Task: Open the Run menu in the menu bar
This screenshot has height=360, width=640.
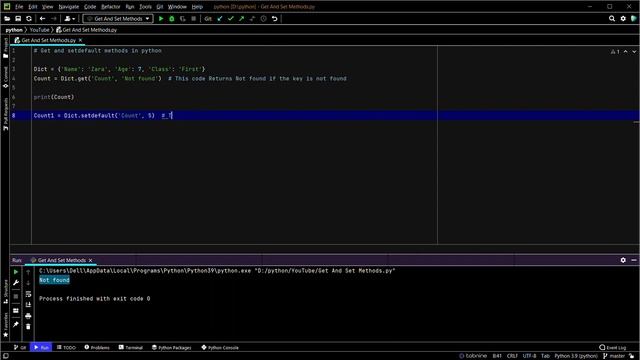Action: click(x=130, y=7)
